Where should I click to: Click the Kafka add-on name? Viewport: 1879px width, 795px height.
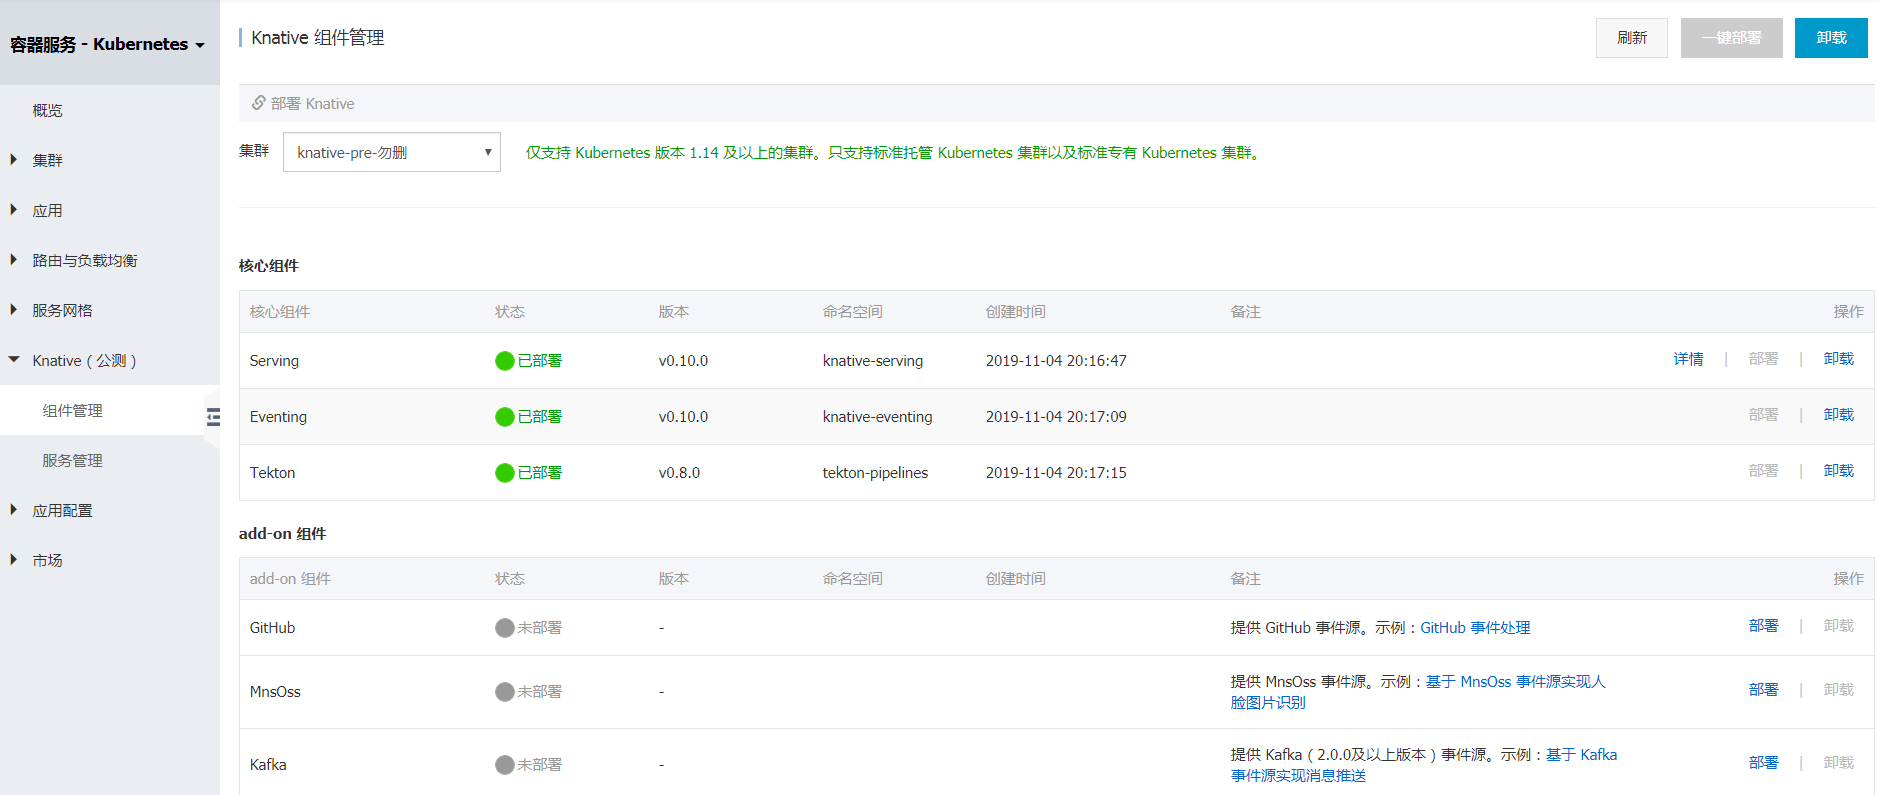(x=268, y=765)
